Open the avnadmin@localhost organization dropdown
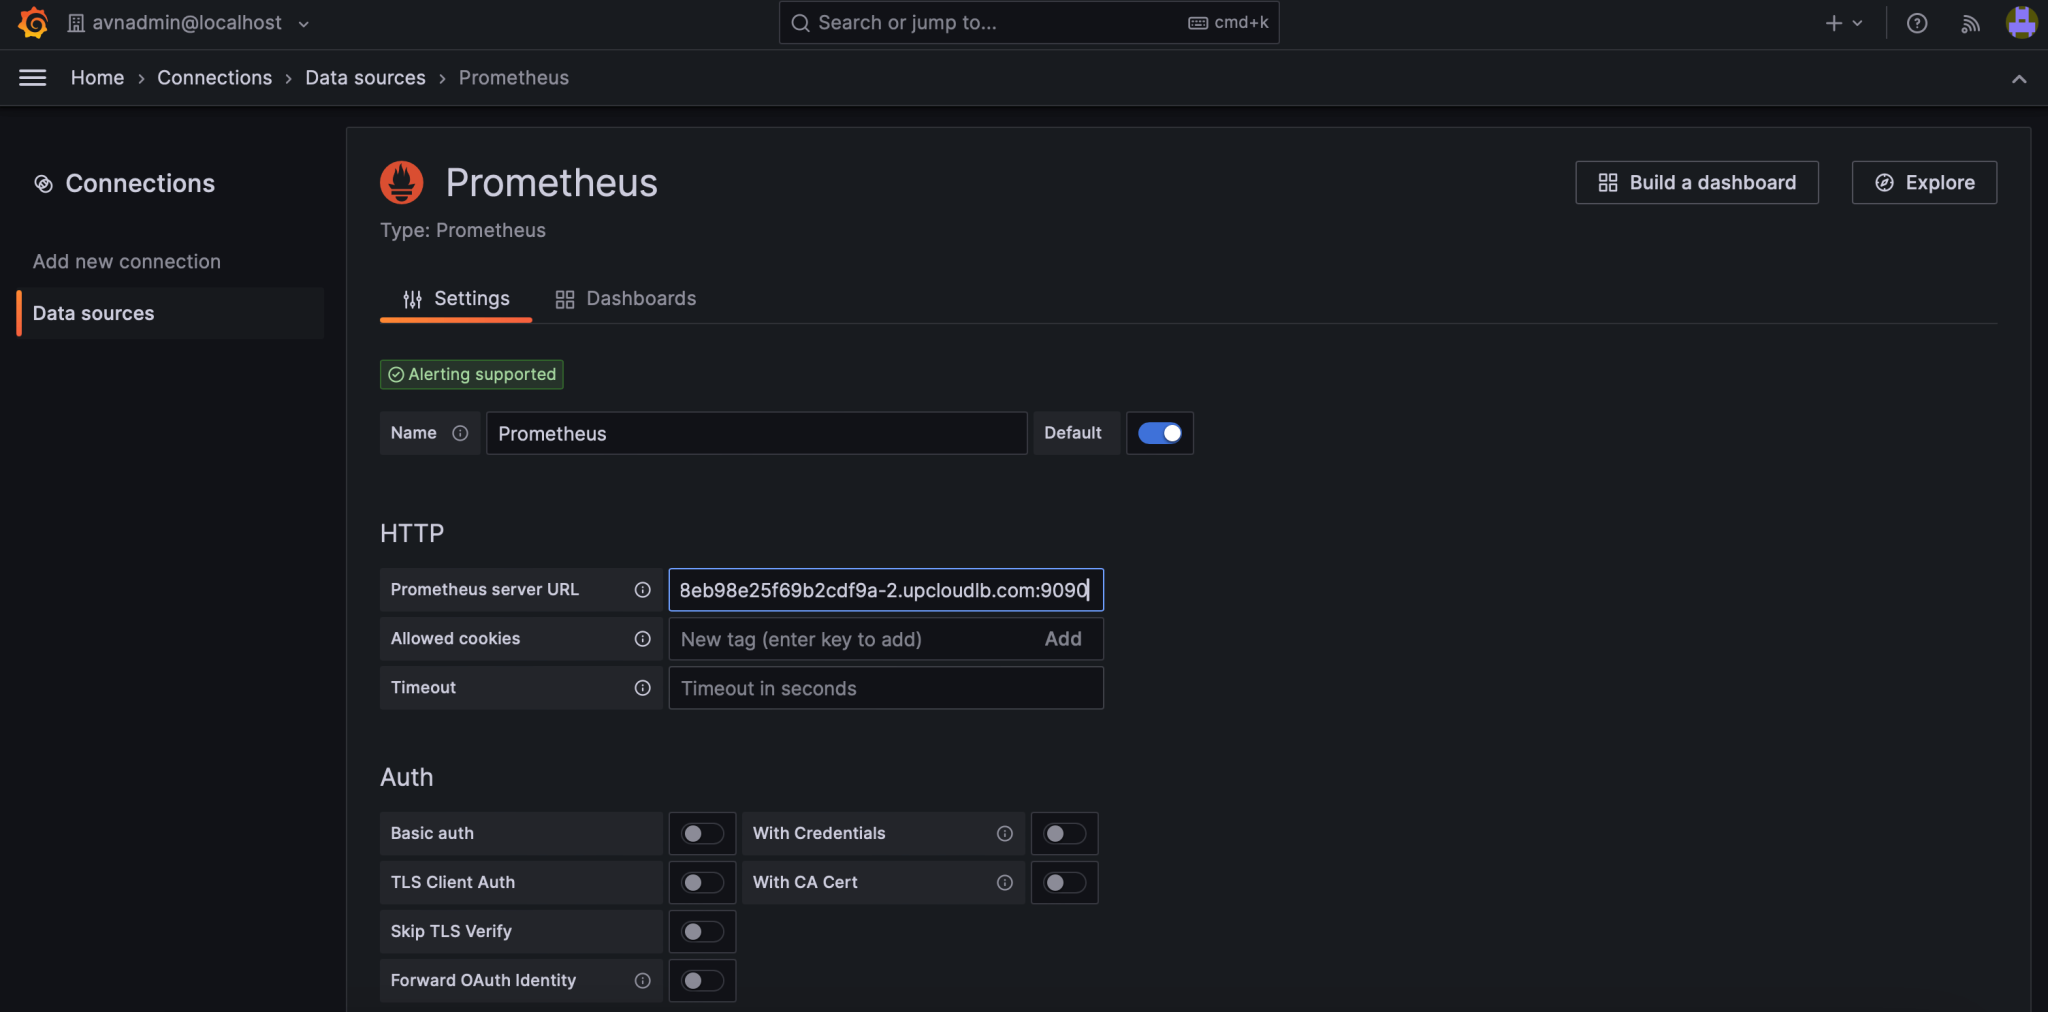2048x1012 pixels. 188,23
